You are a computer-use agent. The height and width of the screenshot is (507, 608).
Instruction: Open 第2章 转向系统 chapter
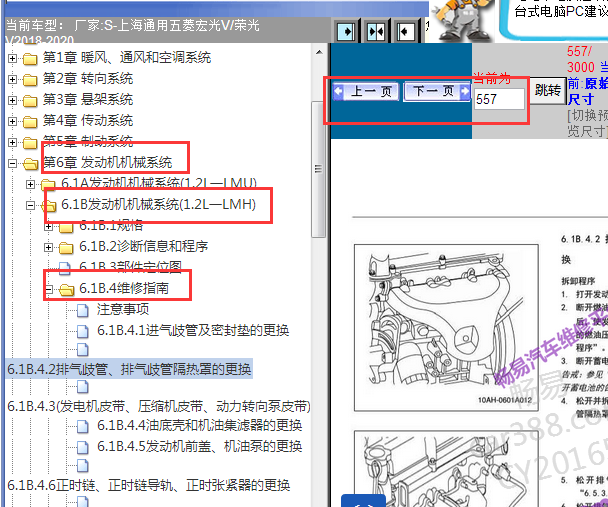point(88,79)
